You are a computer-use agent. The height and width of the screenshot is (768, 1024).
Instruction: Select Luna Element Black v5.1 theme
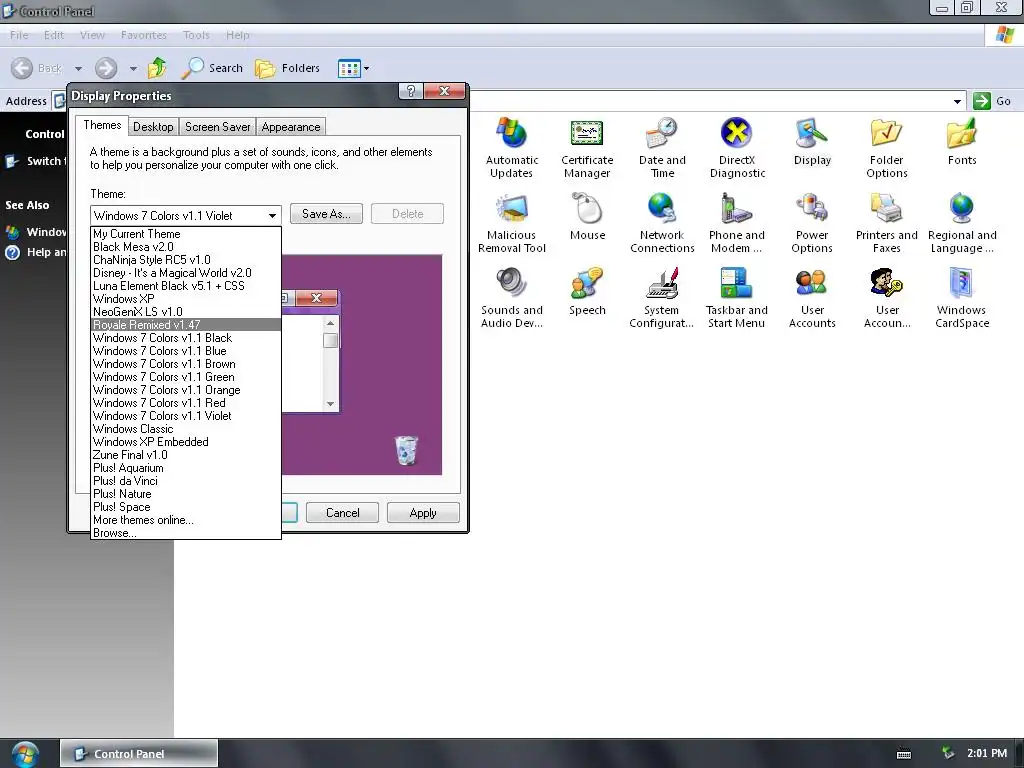click(185, 286)
